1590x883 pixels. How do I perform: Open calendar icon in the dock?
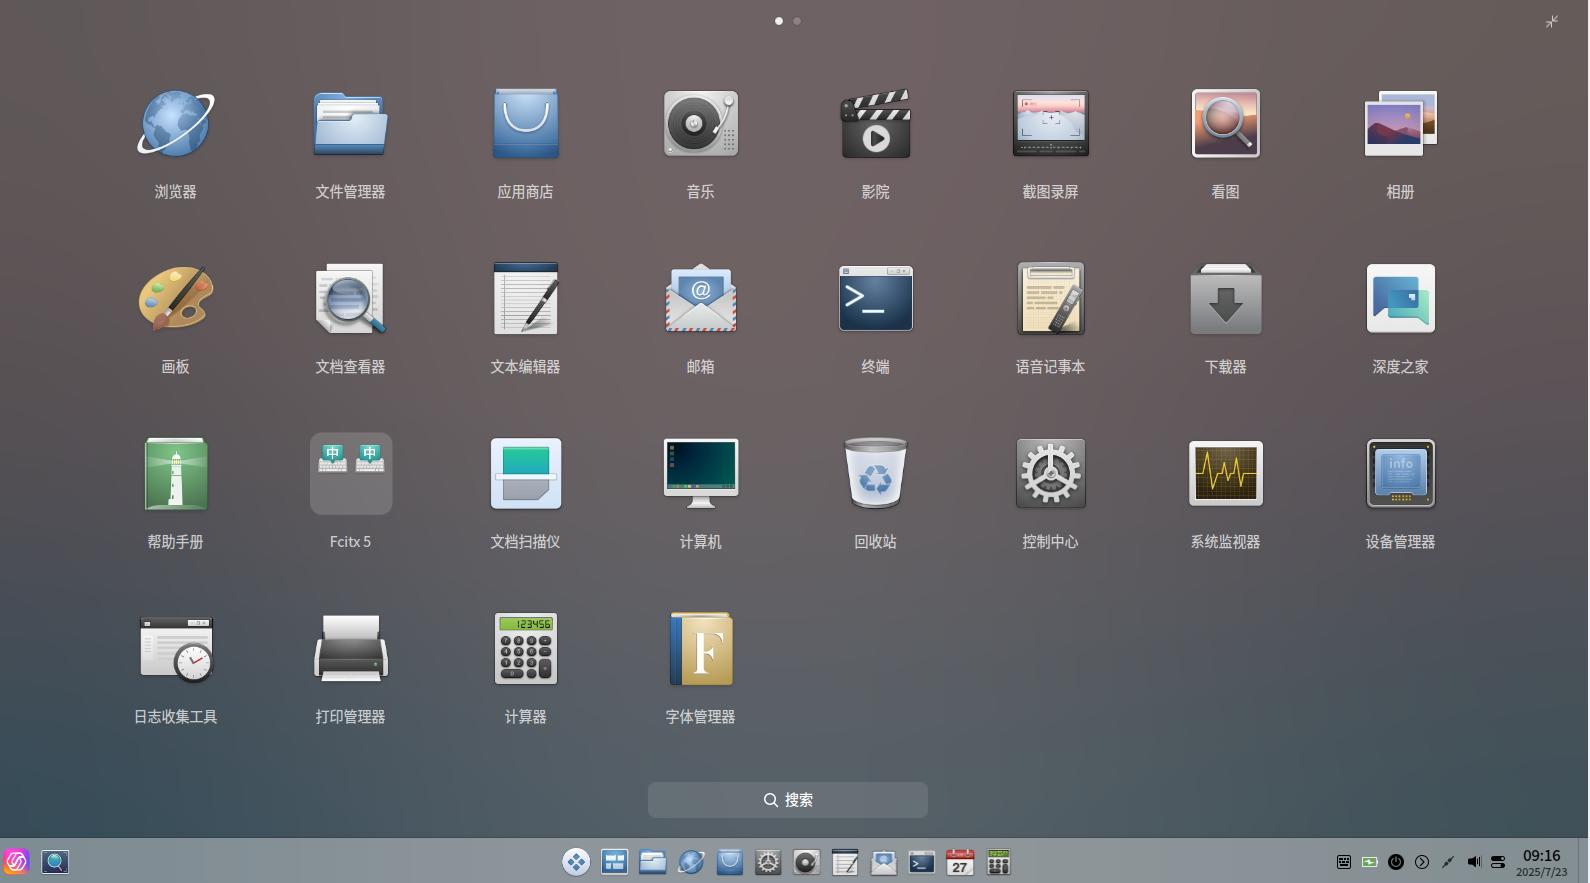tap(960, 862)
